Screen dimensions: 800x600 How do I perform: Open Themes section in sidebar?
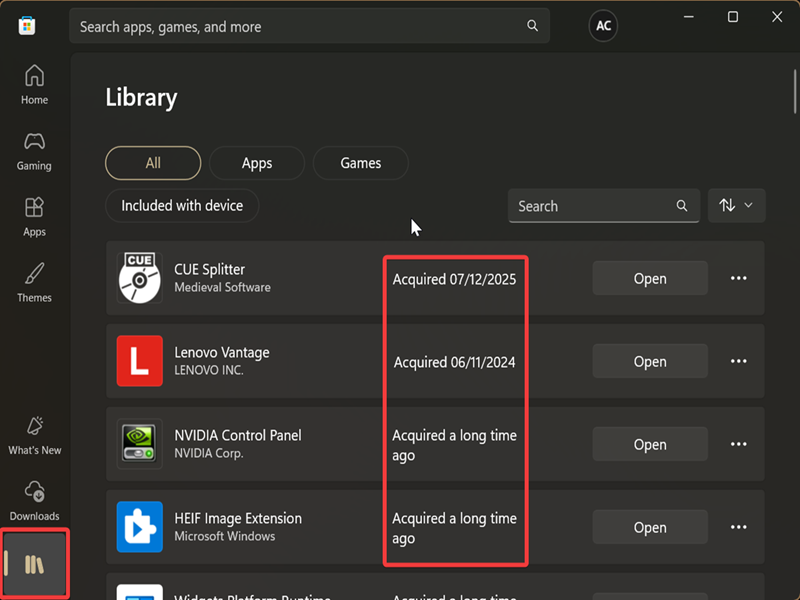[34, 283]
